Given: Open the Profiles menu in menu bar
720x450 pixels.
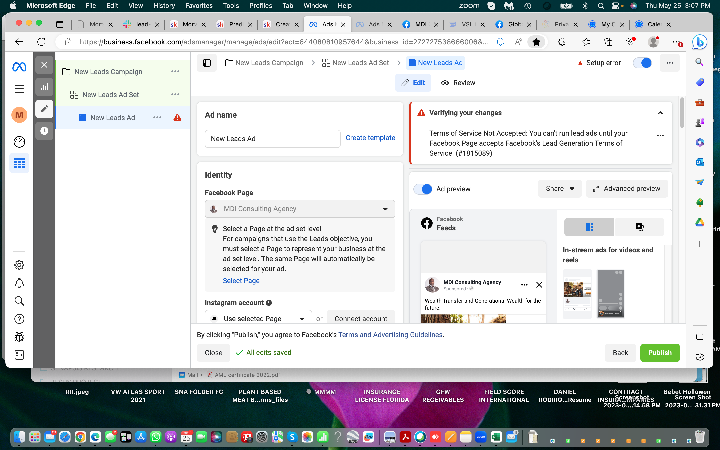Looking at the screenshot, I should click(x=260, y=6).
